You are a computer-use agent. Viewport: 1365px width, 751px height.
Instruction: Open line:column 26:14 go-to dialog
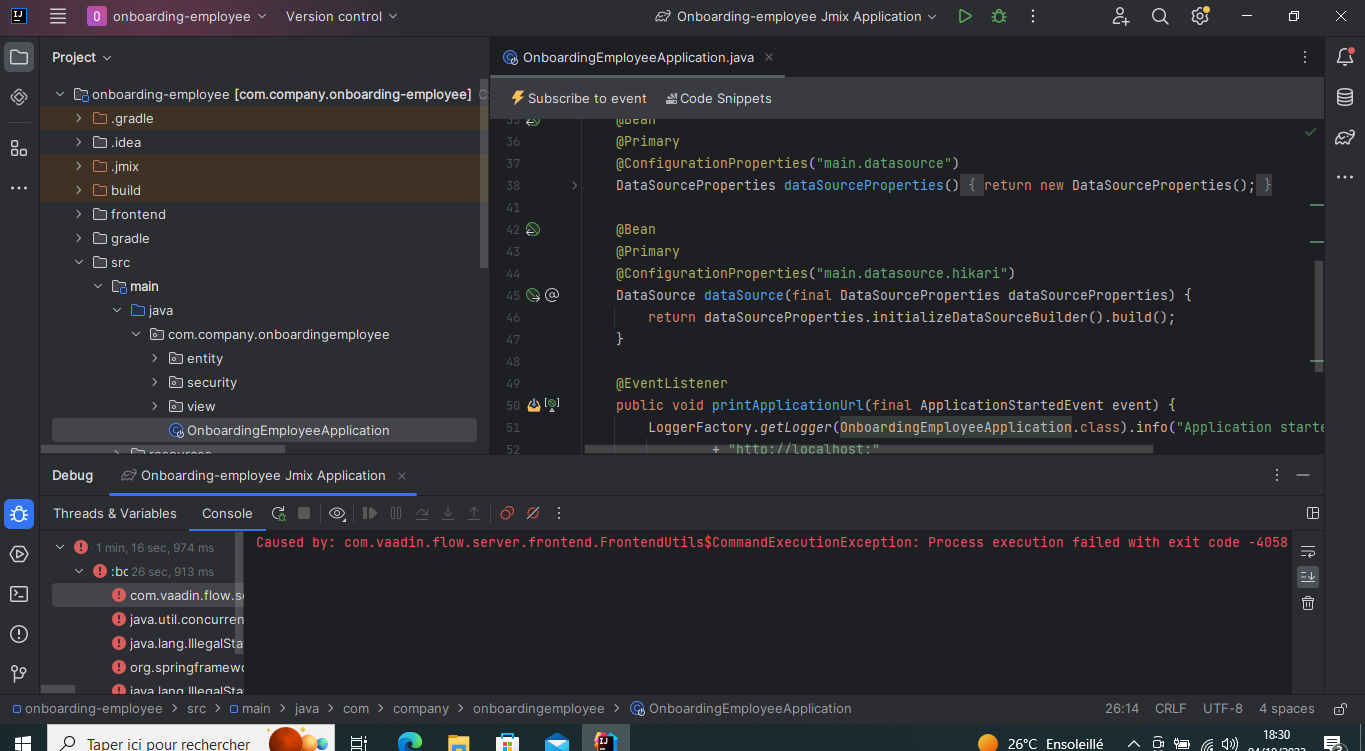1122,708
